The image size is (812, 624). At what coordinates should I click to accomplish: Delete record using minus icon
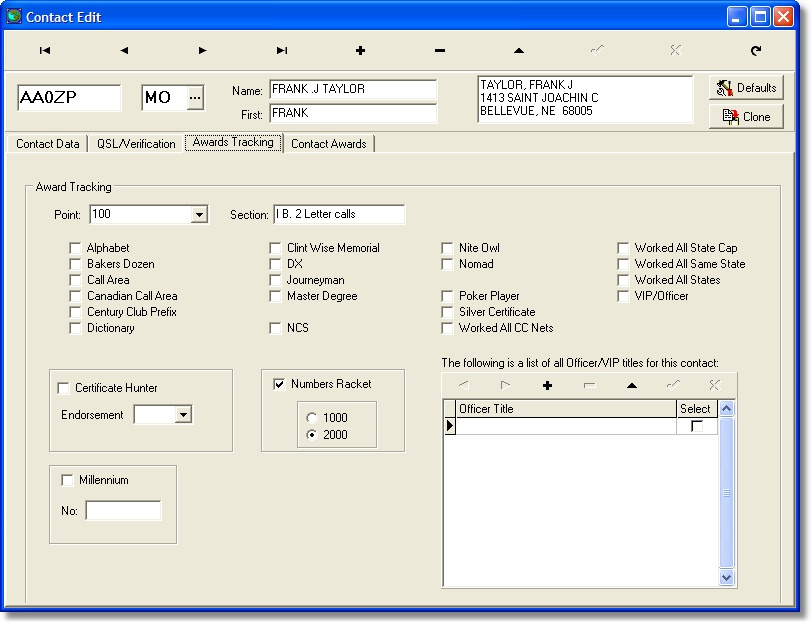point(440,50)
